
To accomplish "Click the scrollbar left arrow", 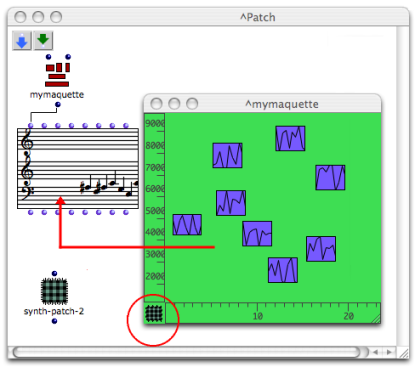I will point(376,352).
